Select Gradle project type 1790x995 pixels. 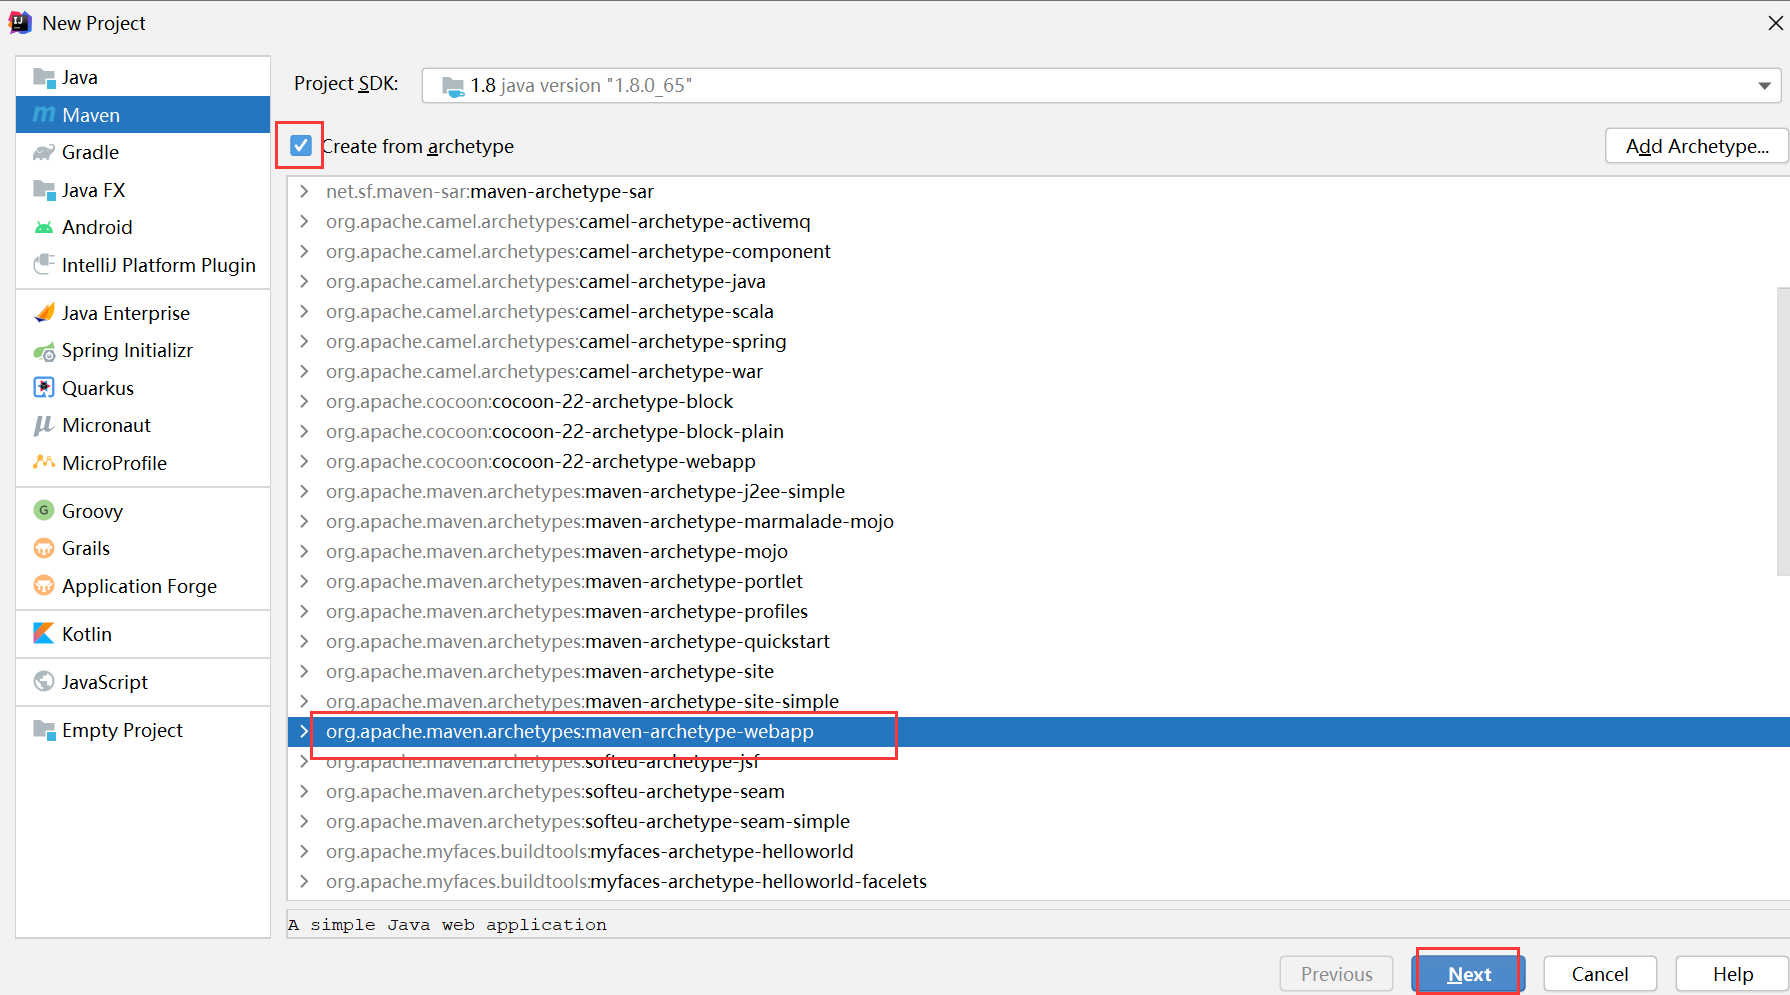coord(143,152)
